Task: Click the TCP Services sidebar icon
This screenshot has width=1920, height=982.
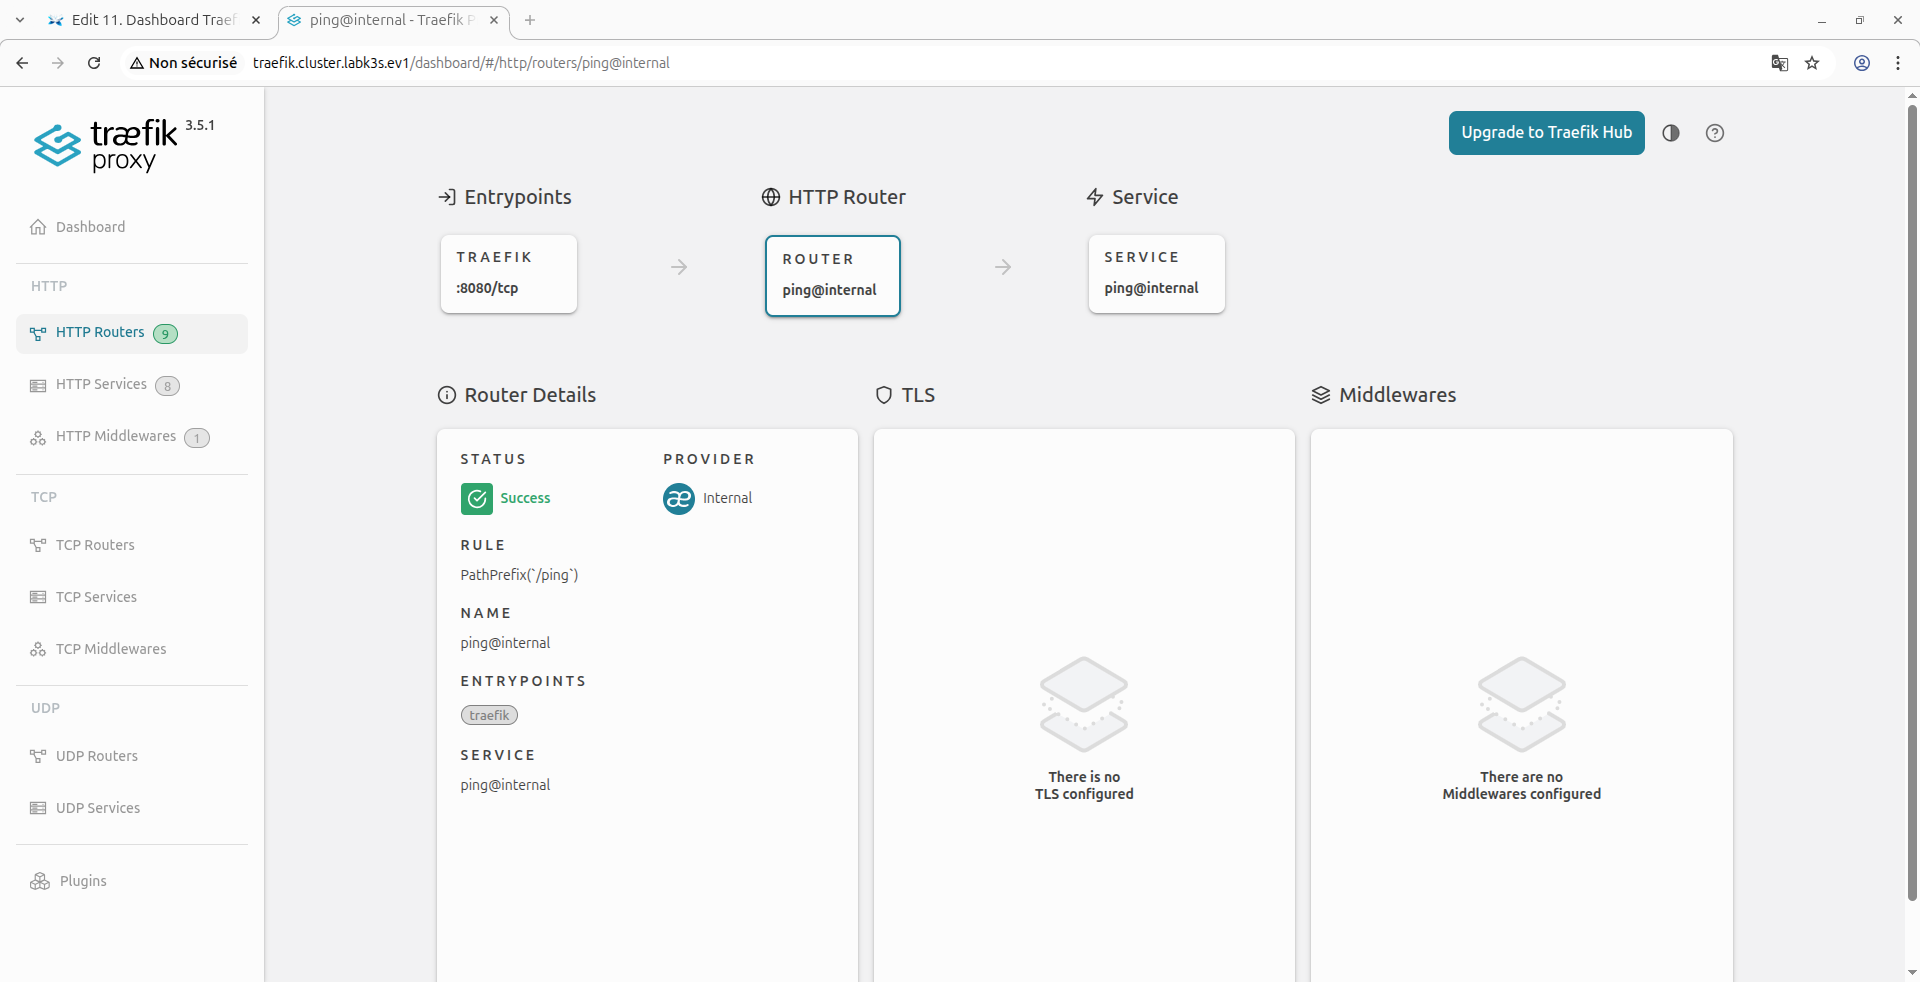Action: coord(38,597)
